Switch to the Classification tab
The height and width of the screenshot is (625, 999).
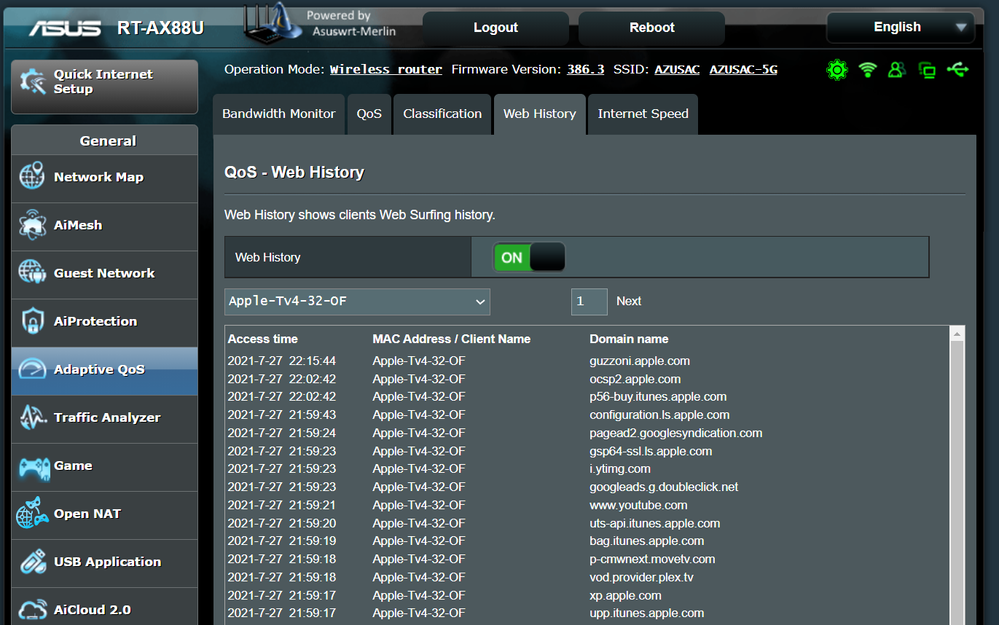tap(442, 113)
